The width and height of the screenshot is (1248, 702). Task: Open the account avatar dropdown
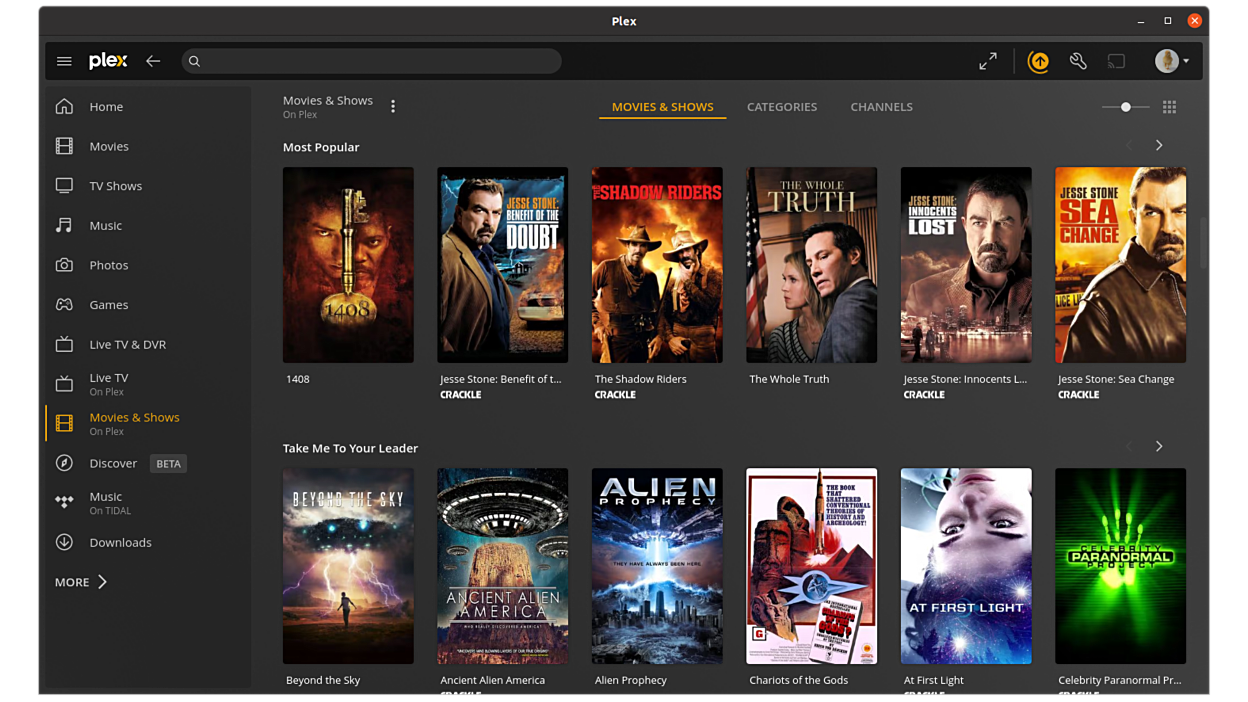[1168, 61]
